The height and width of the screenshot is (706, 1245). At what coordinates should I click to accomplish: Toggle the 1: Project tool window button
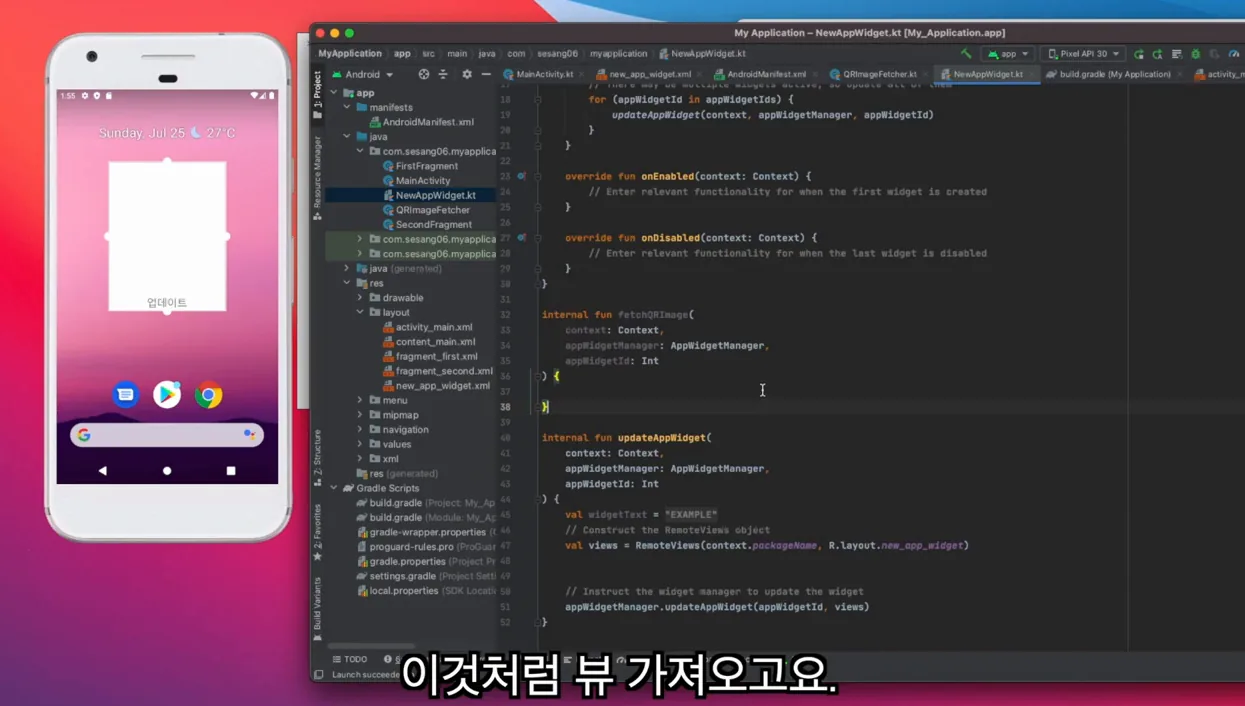click(x=318, y=93)
